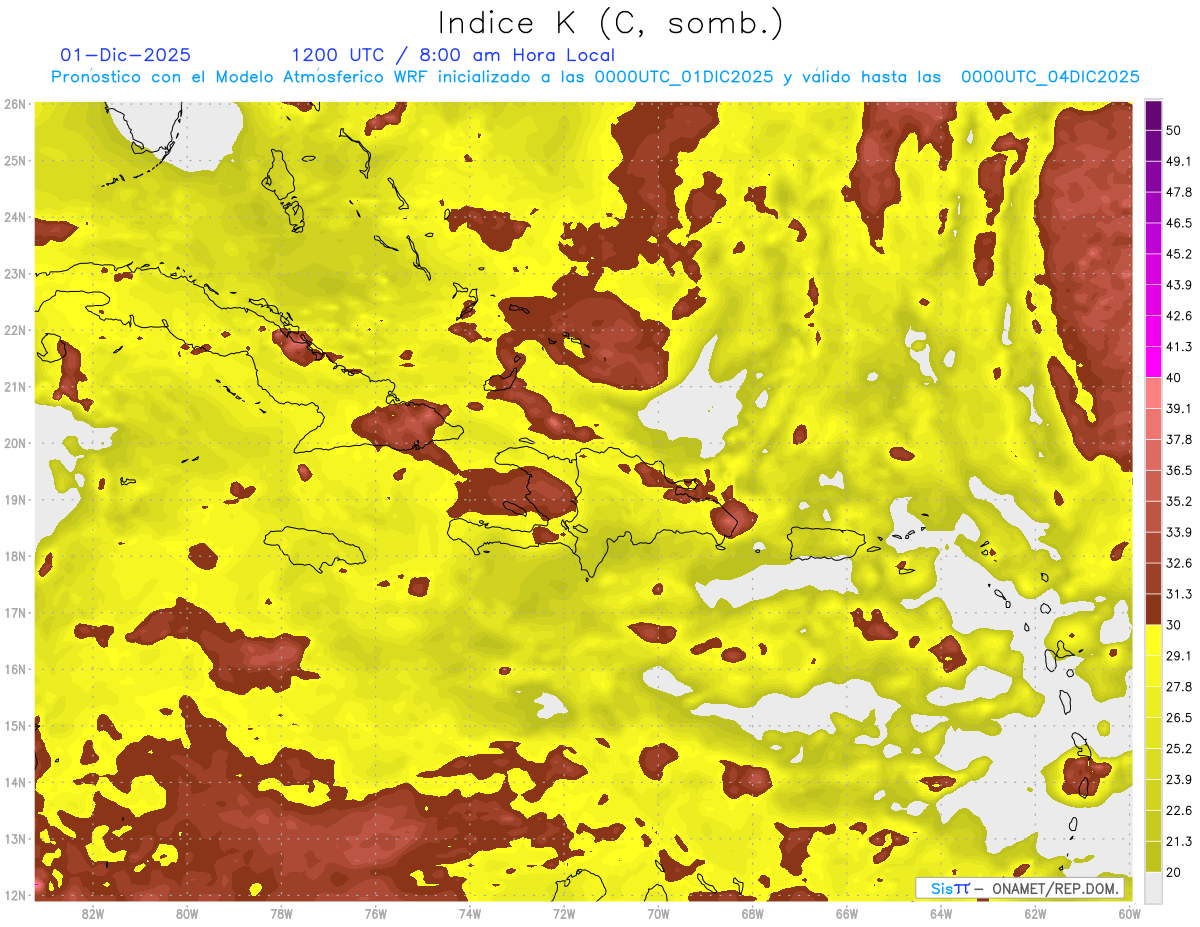Click the colorbar value 37.8
Viewport: 1200px width, 927px height.
[1179, 439]
